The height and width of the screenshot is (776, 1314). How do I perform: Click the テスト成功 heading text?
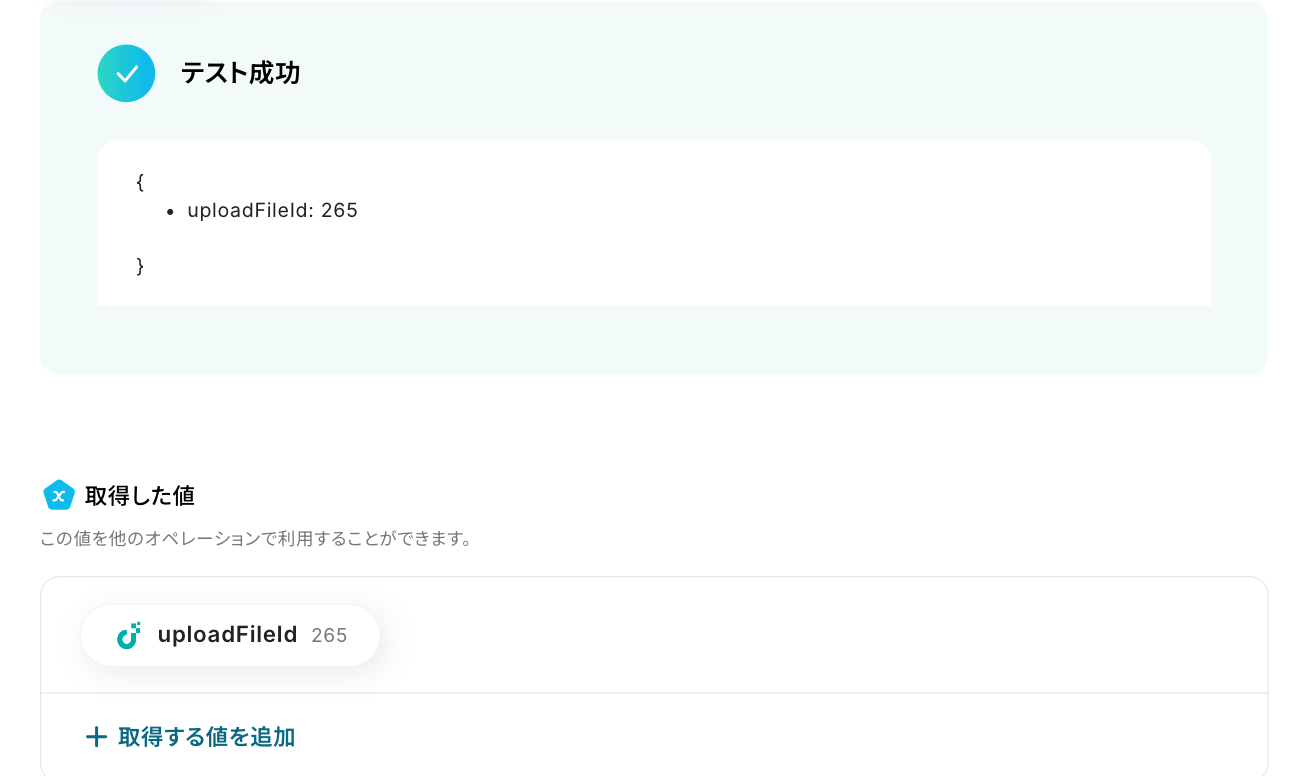tap(240, 73)
